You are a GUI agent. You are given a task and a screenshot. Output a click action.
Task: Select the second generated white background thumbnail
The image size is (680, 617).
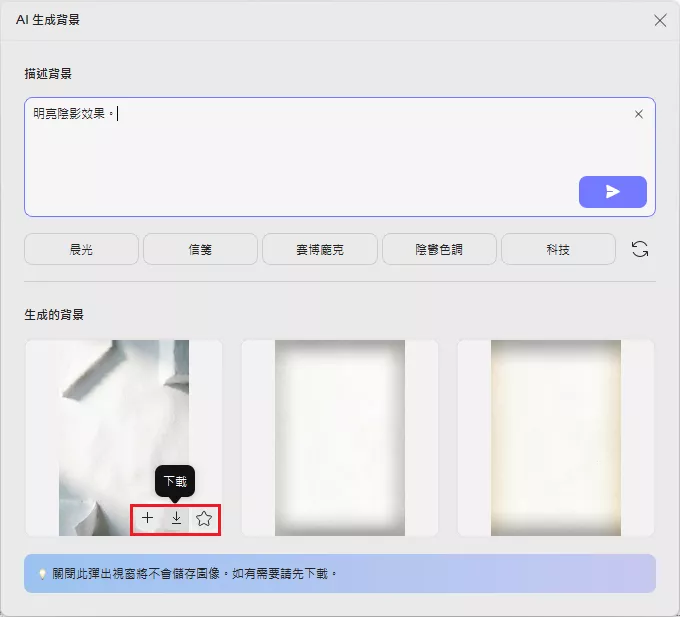point(340,437)
